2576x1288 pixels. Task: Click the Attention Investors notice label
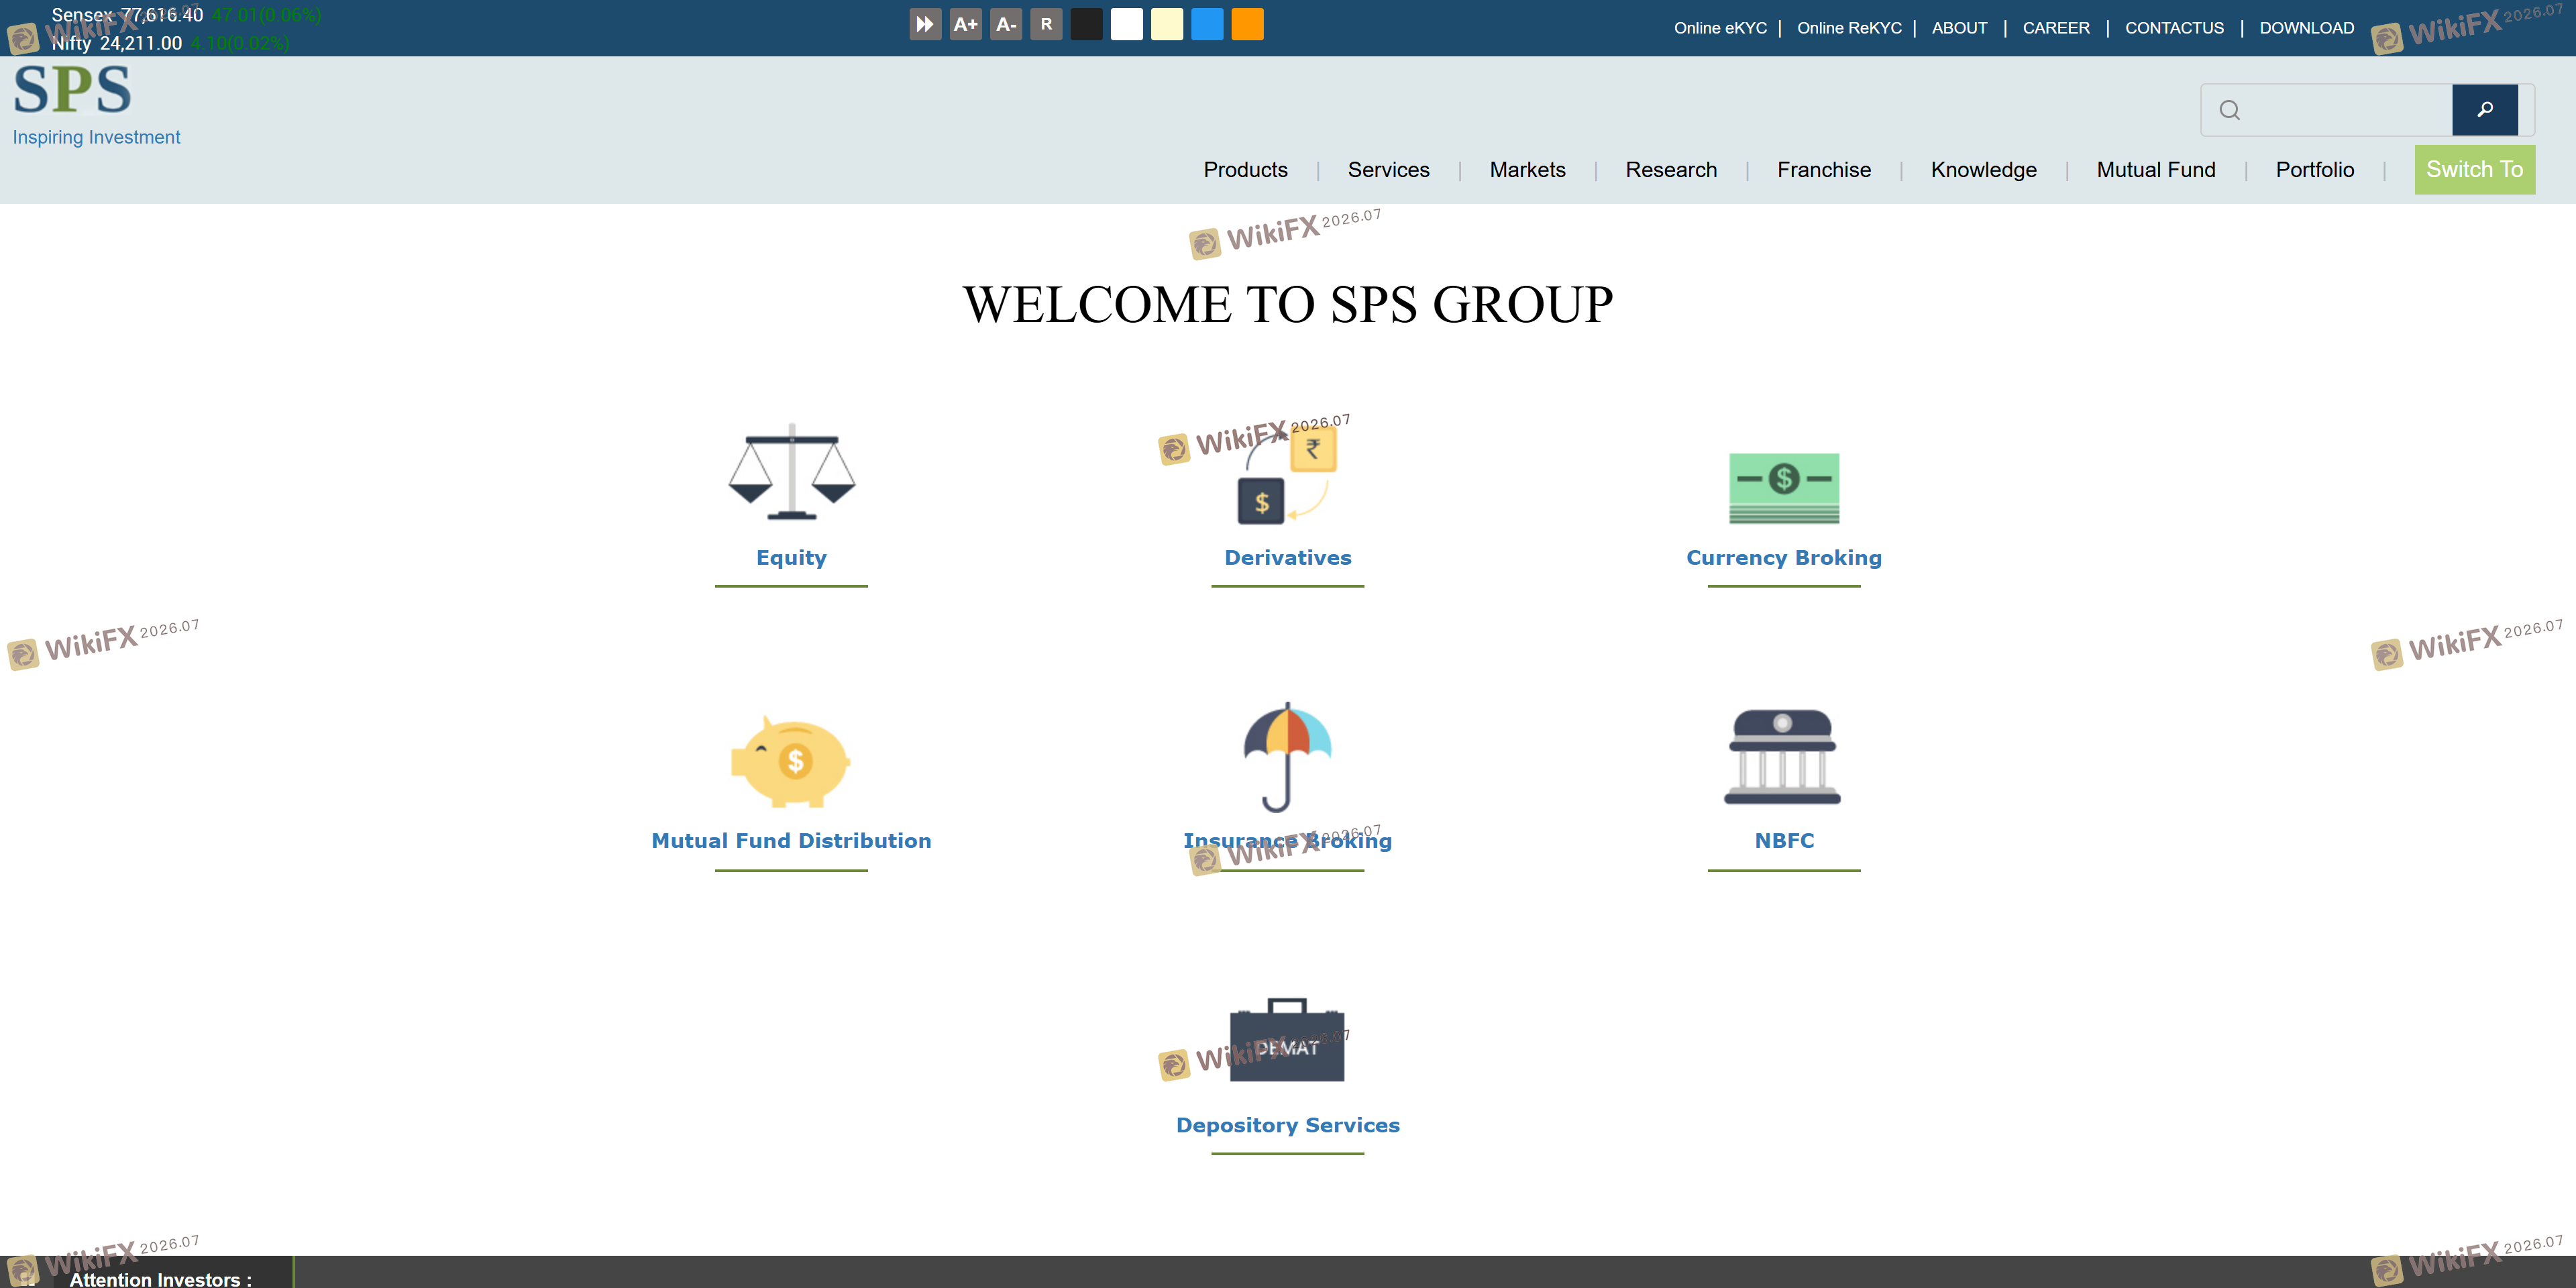tap(160, 1279)
